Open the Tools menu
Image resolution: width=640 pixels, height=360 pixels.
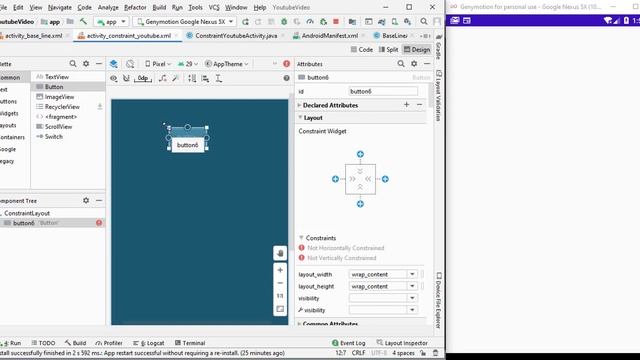click(x=195, y=7)
